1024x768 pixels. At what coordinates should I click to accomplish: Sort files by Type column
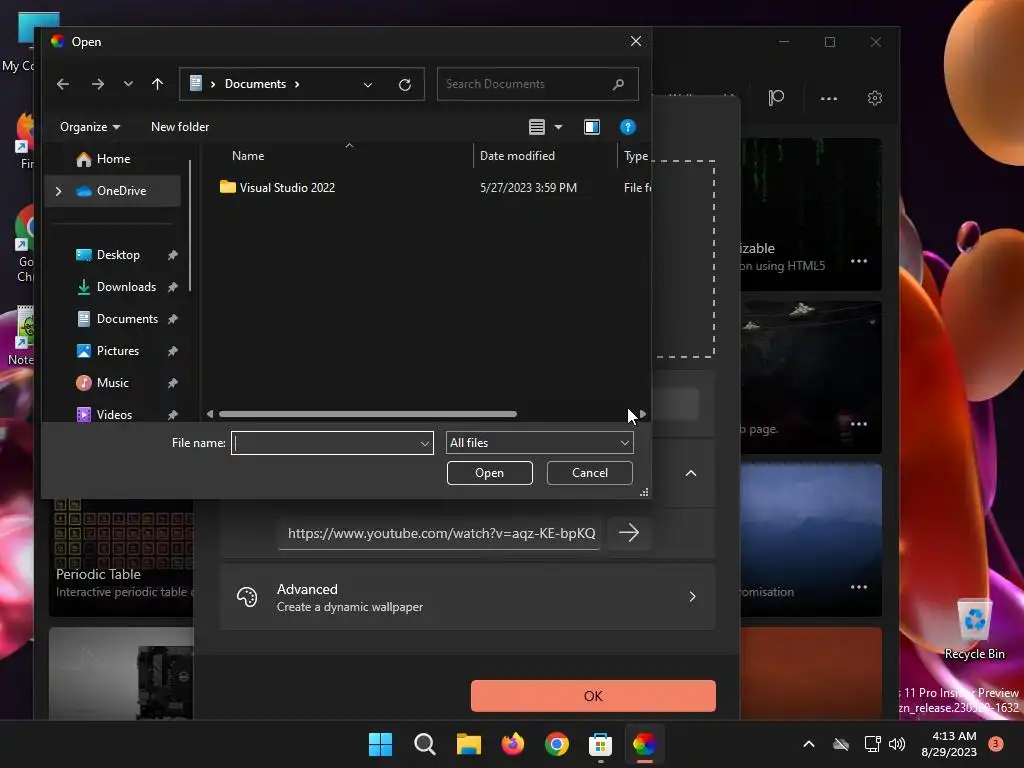click(635, 156)
